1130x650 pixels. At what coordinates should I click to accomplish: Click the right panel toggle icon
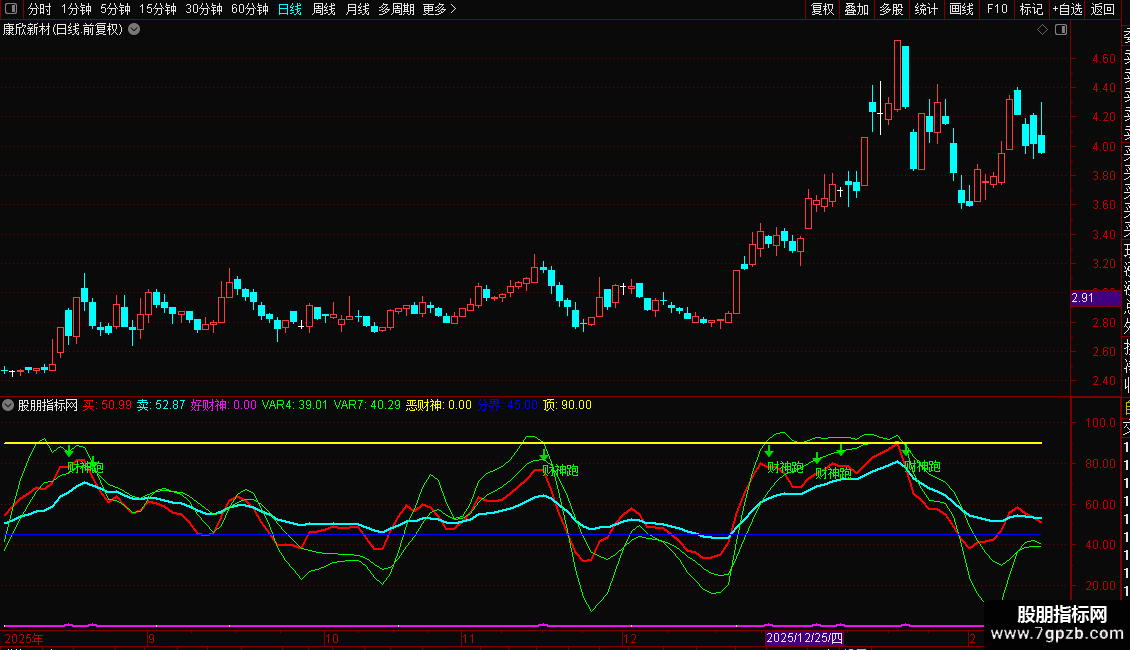(x=1061, y=30)
